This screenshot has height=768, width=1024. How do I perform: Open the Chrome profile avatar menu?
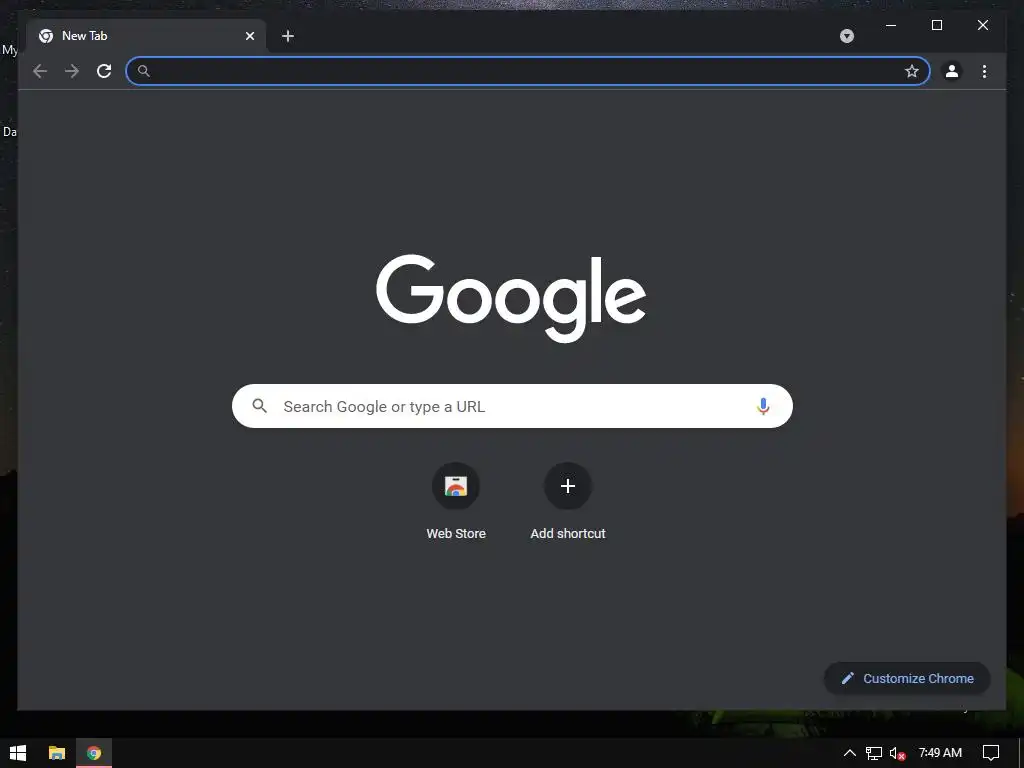952,71
